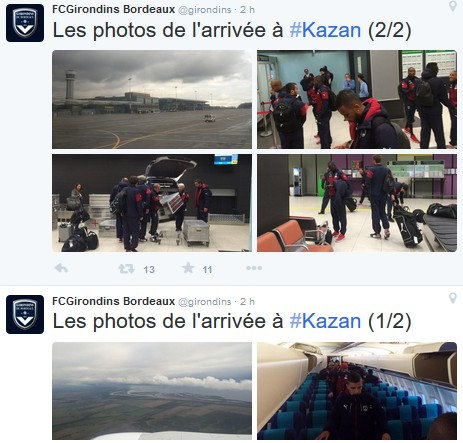Open the photo of players near the terminal doors
This screenshot has height=443, width=463.
click(x=357, y=99)
